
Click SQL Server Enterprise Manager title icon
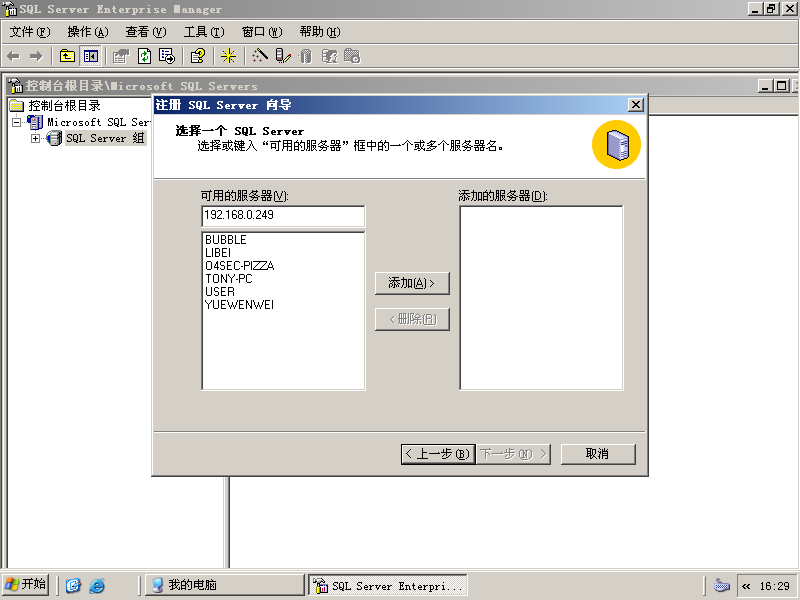(10, 9)
